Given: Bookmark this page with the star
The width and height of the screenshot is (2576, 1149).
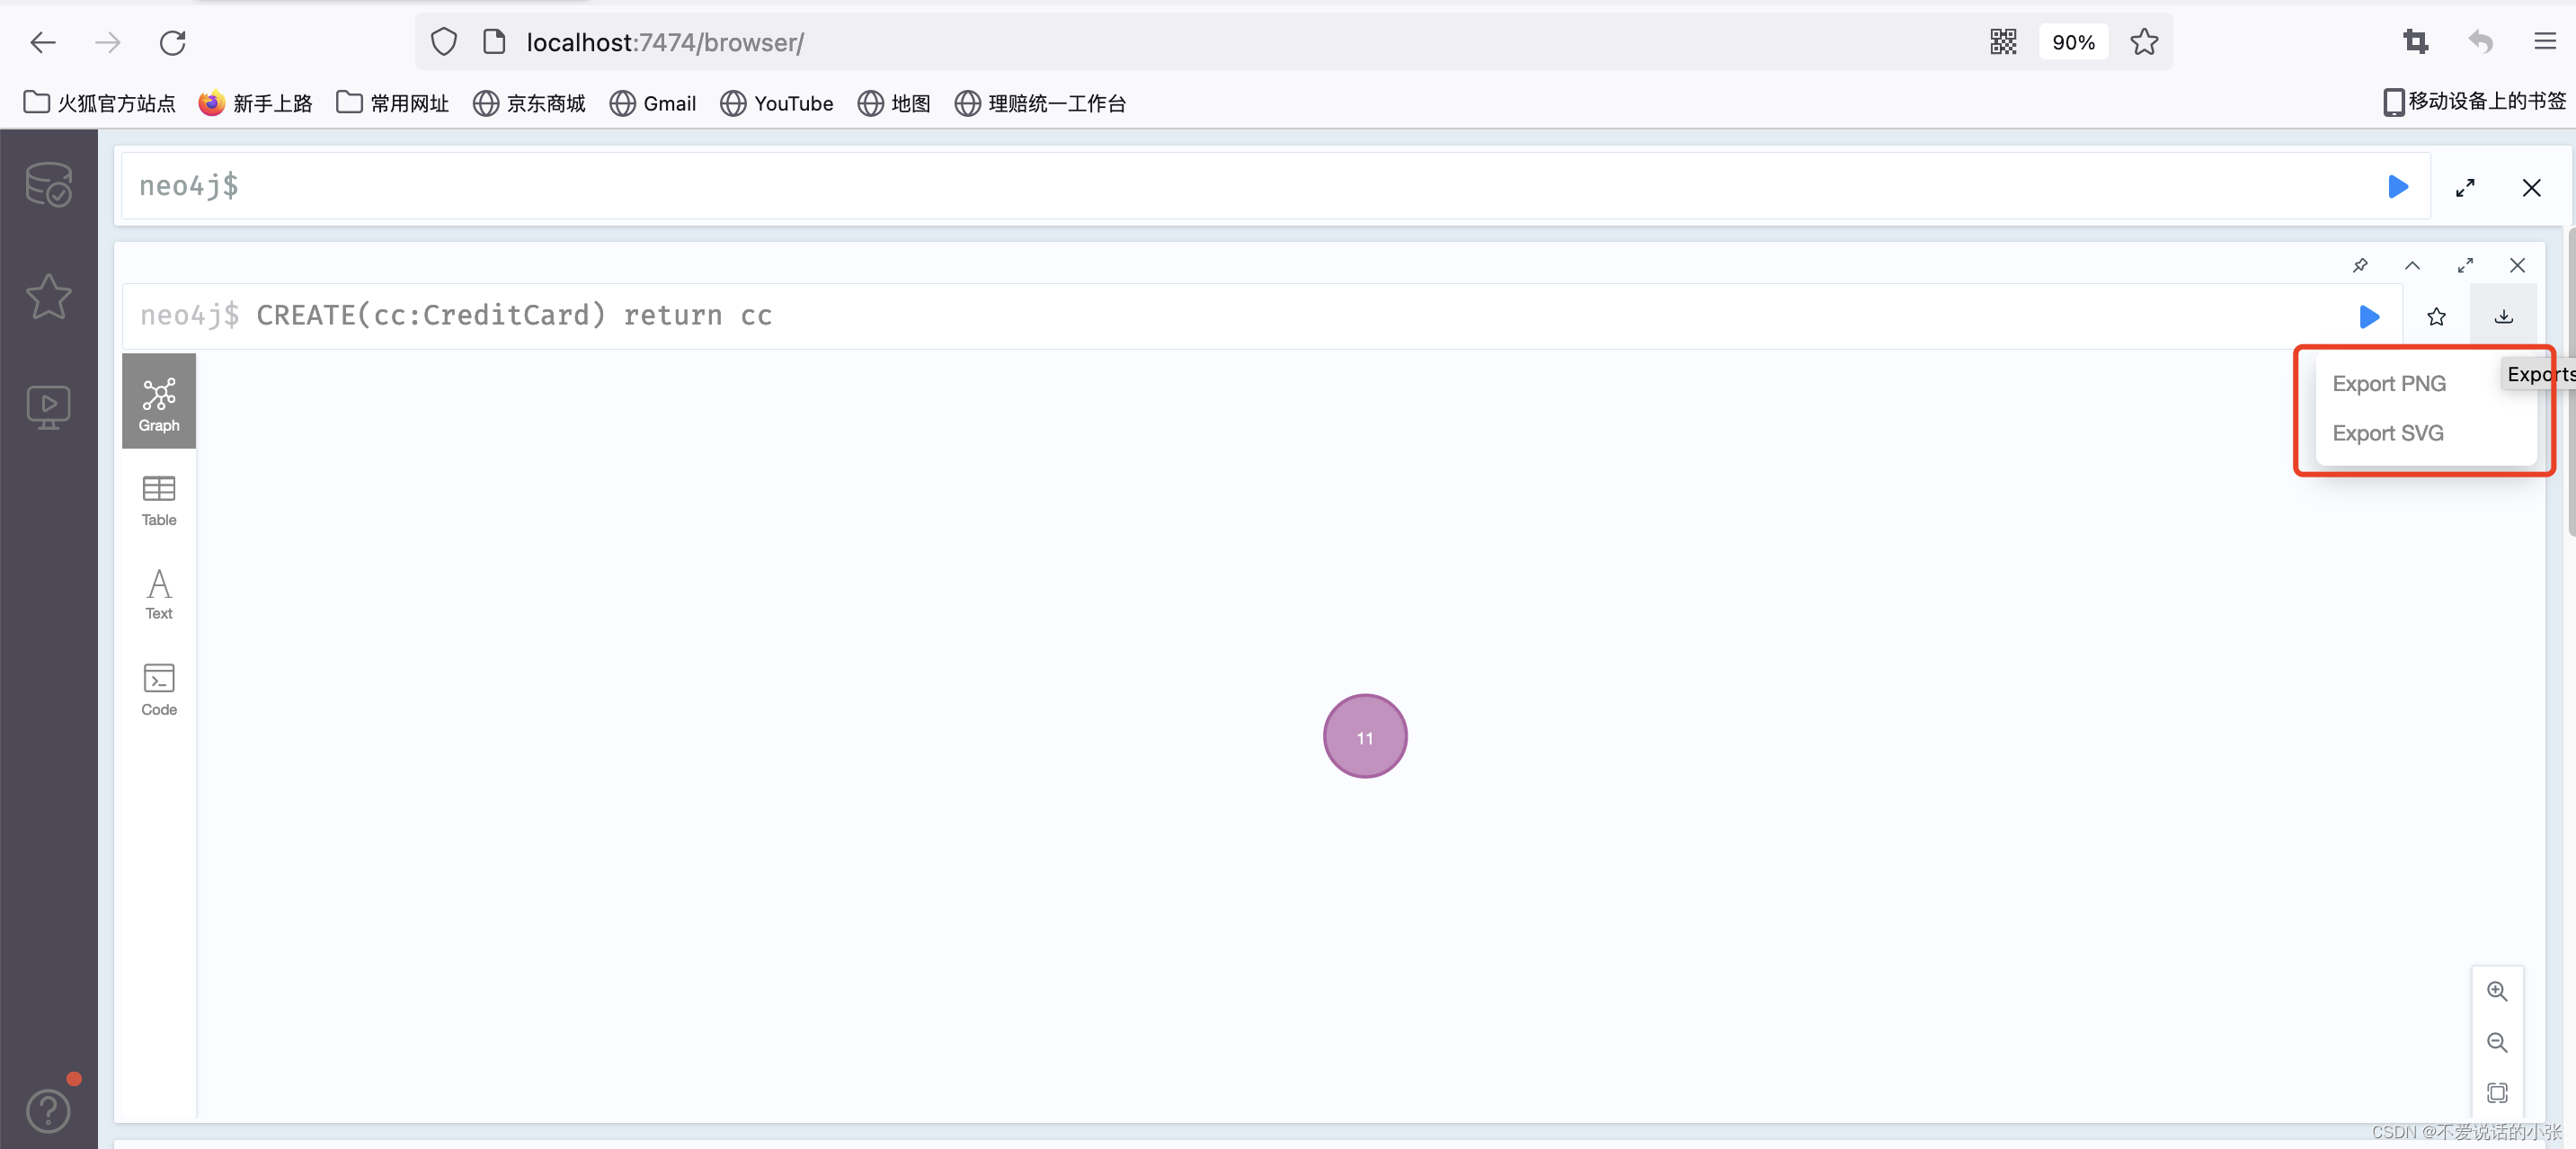Looking at the screenshot, I should coord(2144,42).
